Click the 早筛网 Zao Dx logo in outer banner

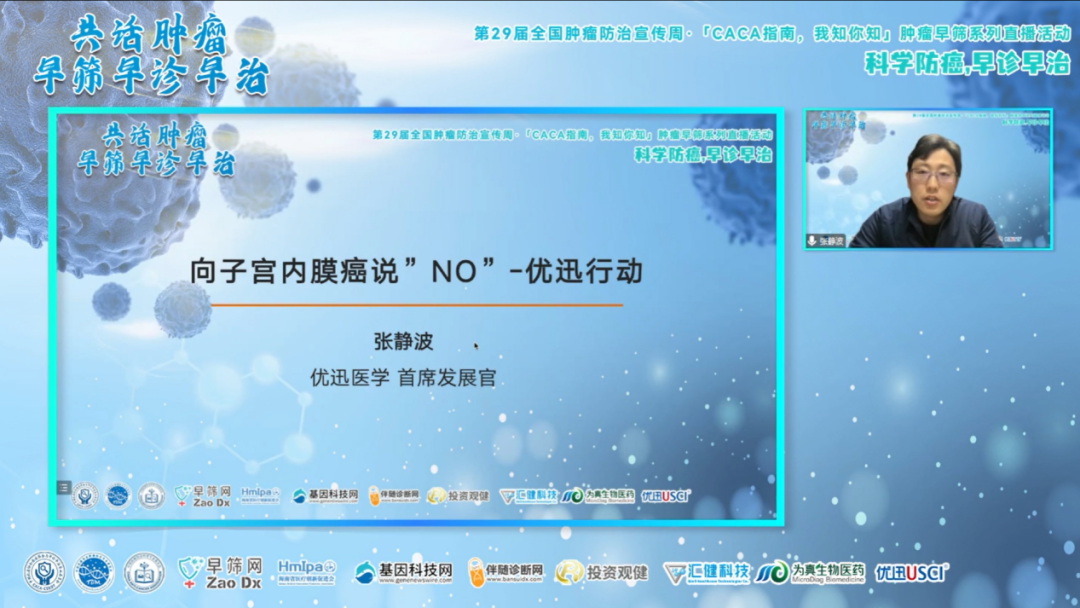click(220, 573)
